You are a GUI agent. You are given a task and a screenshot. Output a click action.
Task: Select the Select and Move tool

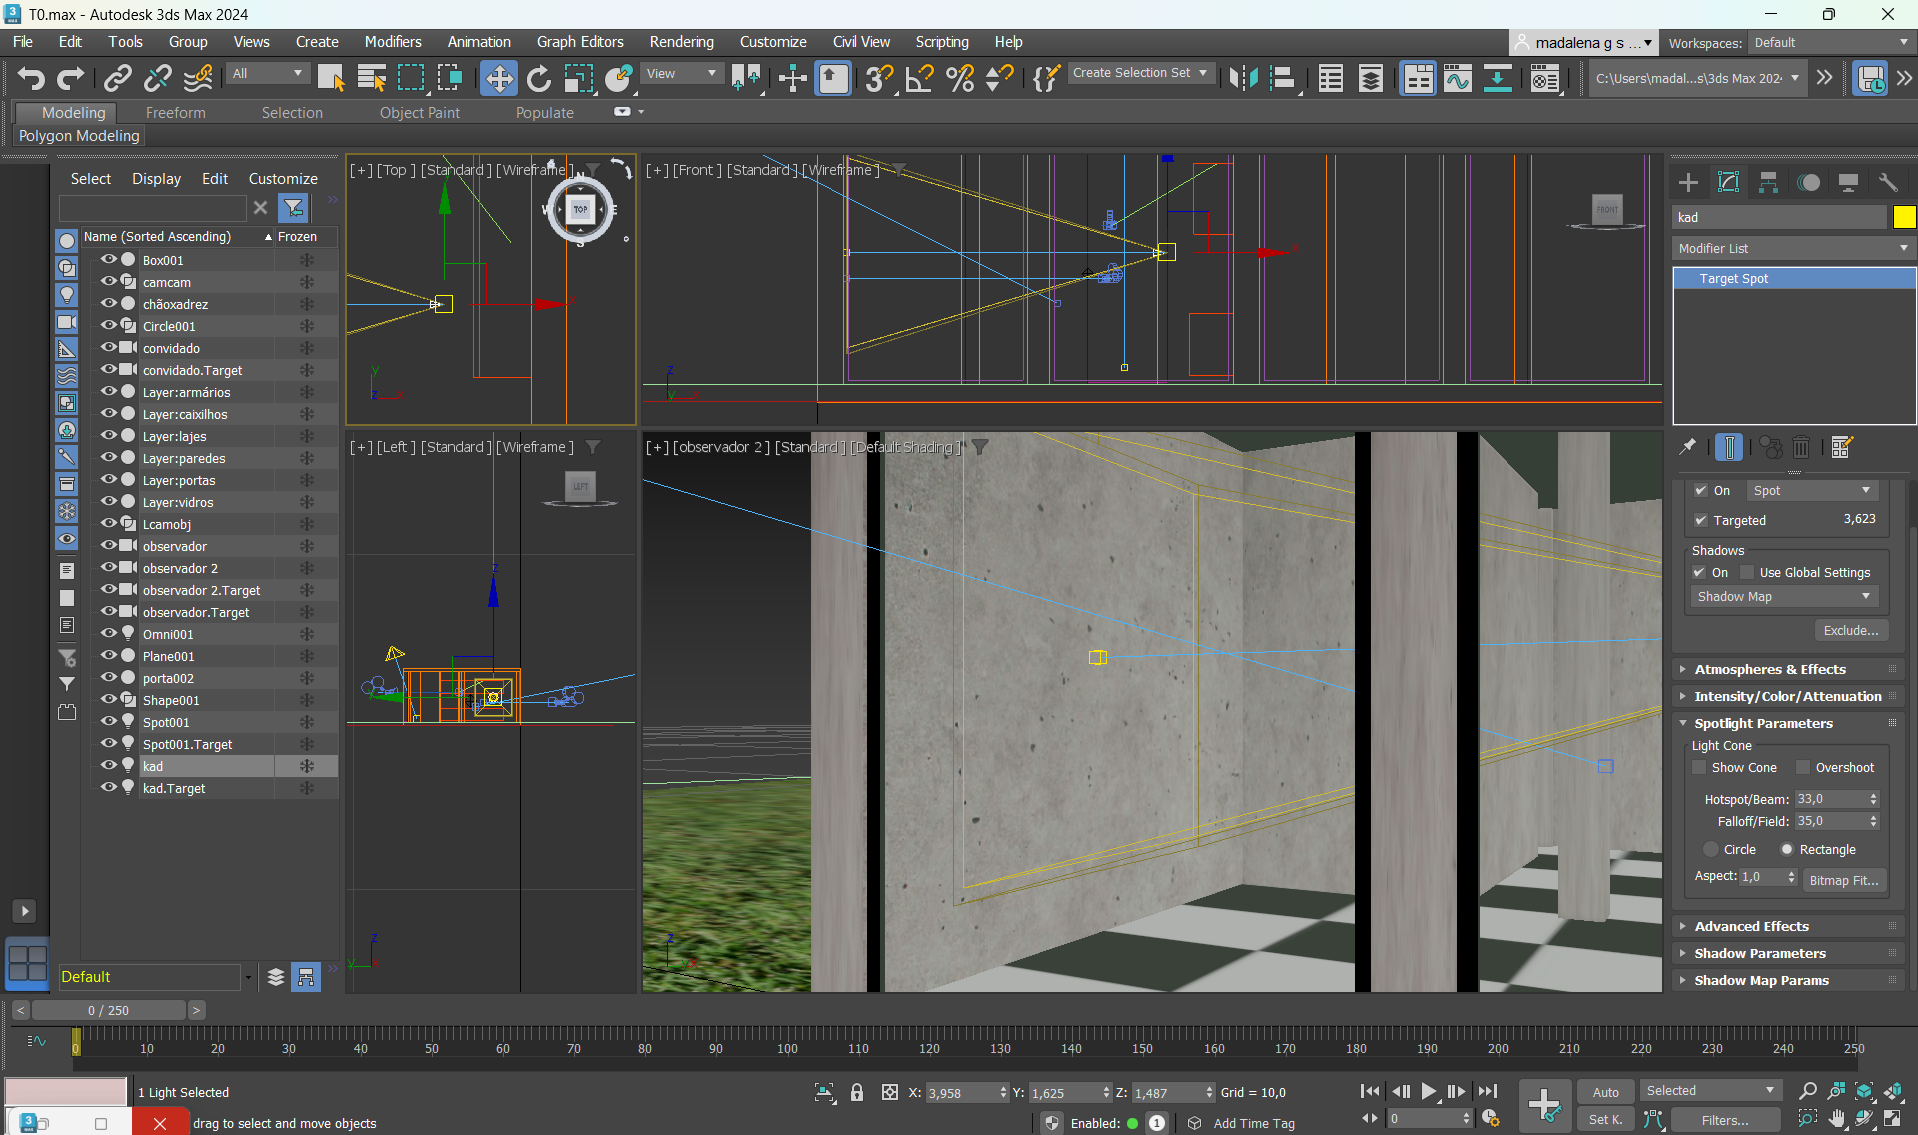(x=498, y=78)
